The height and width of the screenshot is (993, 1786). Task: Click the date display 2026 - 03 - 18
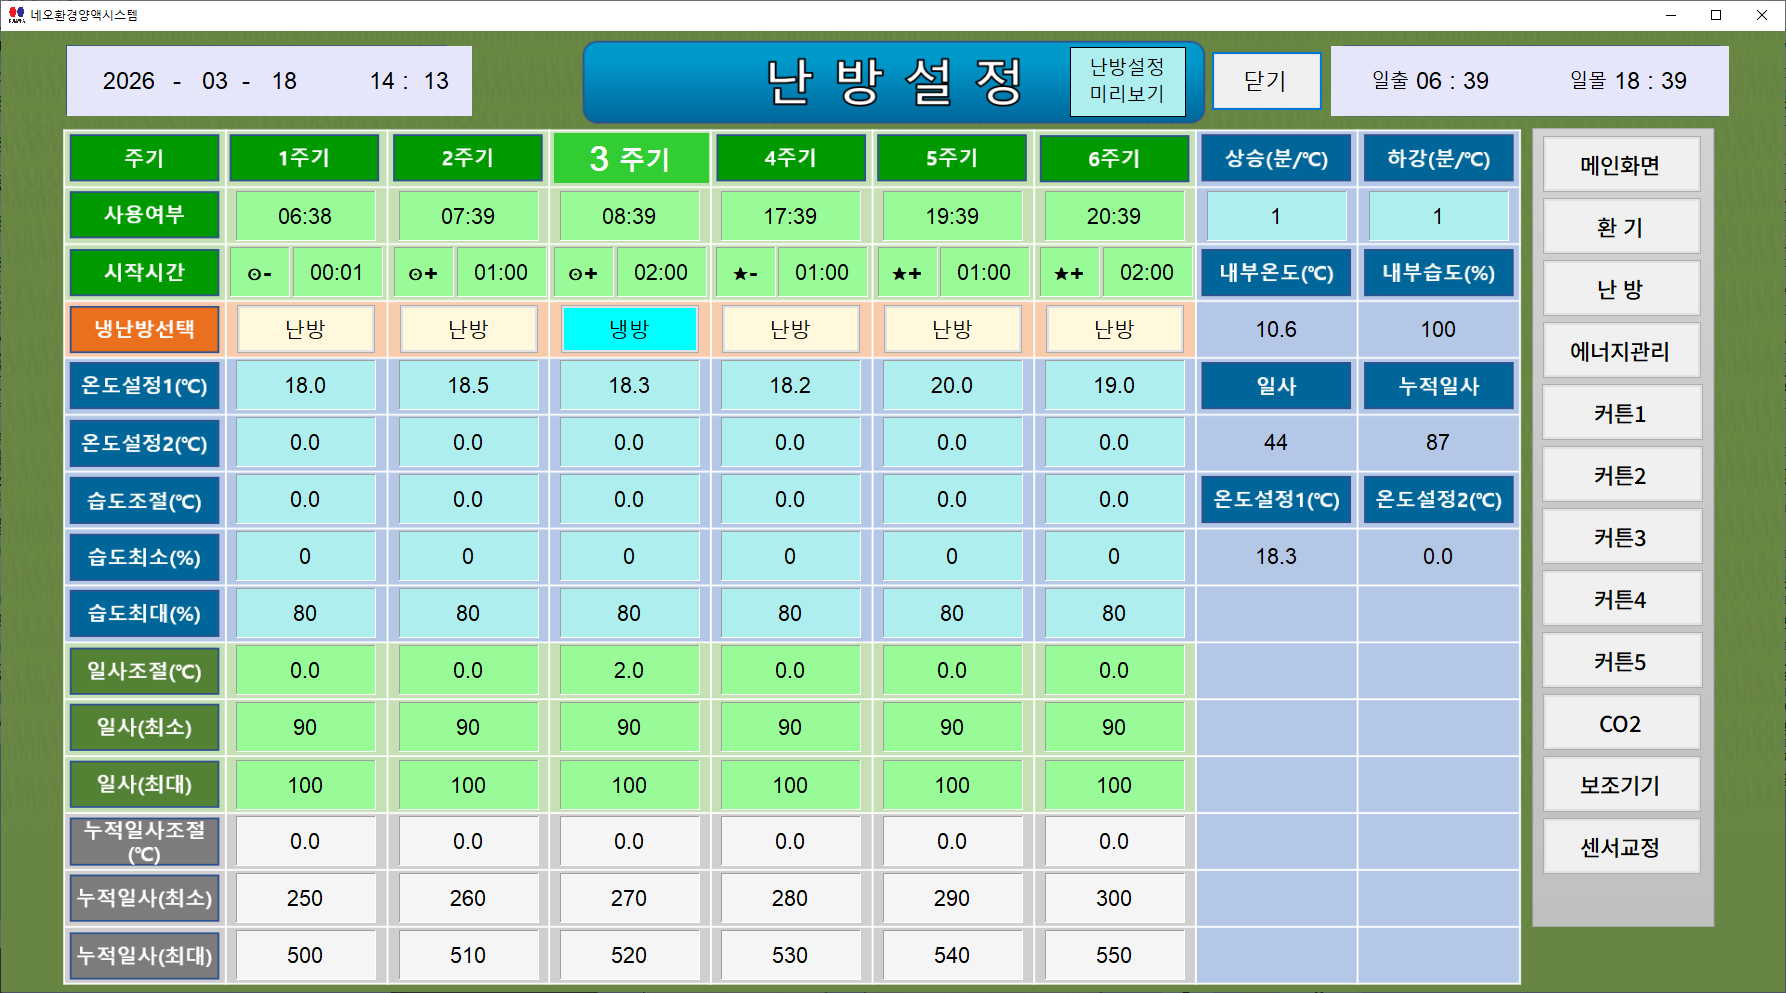(x=200, y=81)
